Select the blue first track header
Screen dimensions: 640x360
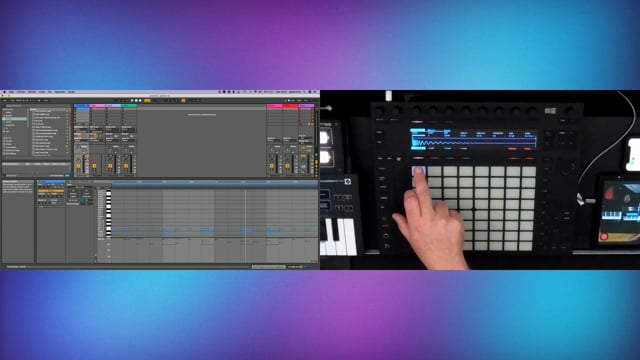(82, 106)
